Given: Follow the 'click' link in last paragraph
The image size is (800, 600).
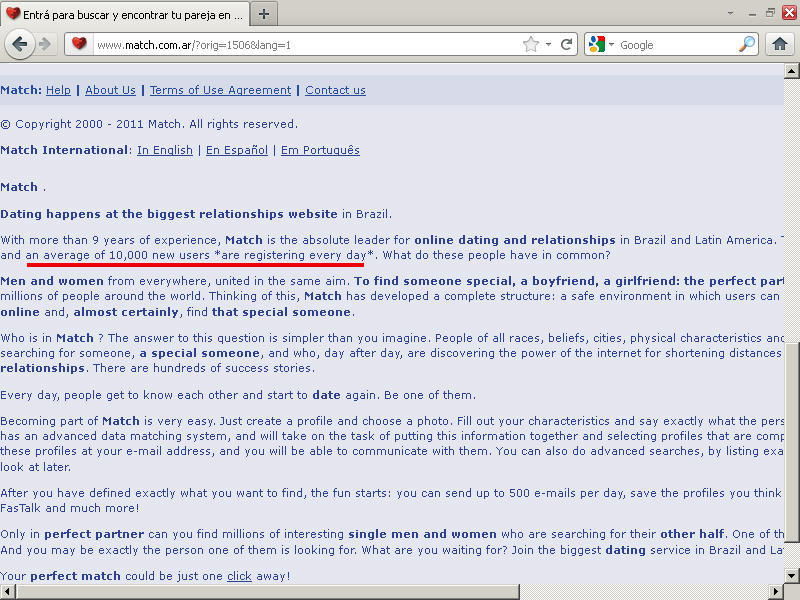Looking at the screenshot, I should click(x=239, y=576).
